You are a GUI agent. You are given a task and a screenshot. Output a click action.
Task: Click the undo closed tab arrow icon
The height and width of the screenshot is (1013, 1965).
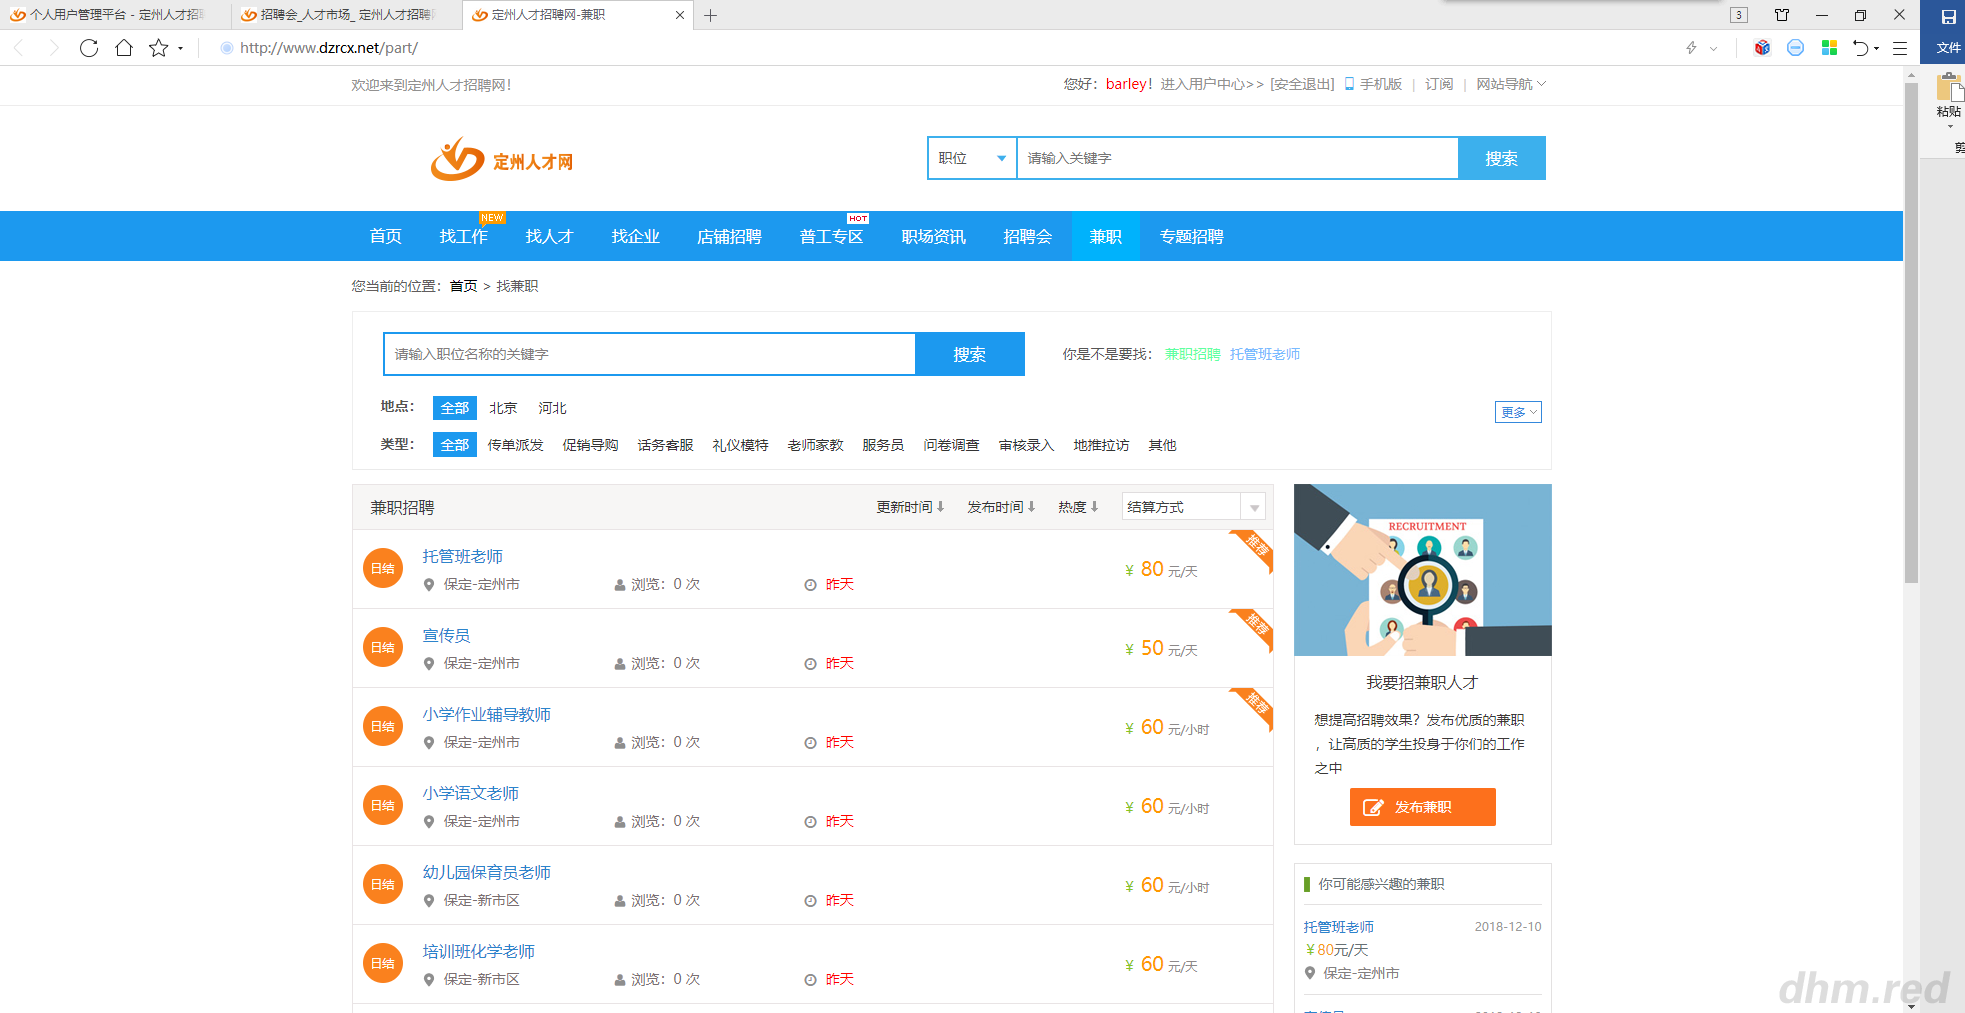coord(1860,48)
